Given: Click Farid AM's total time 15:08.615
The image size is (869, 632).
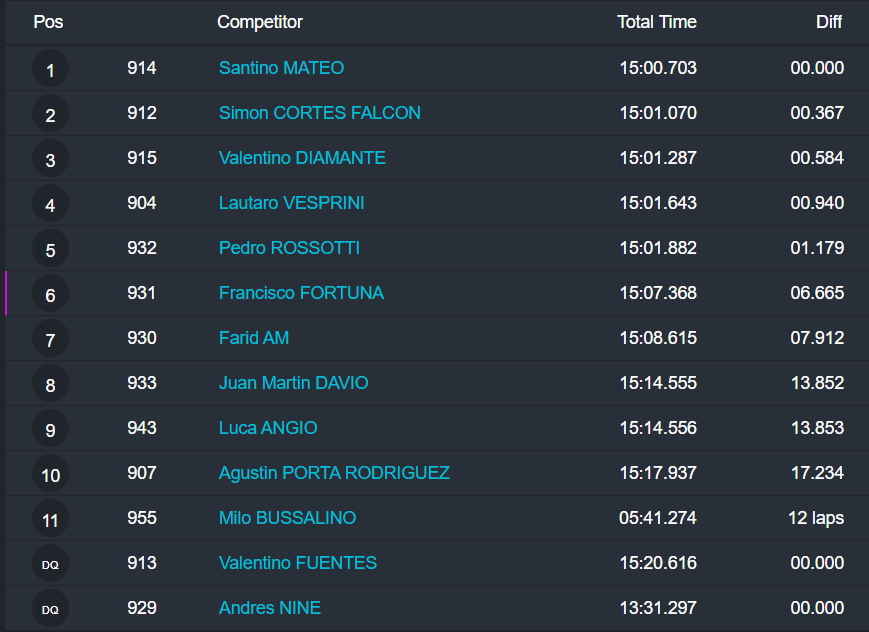Looking at the screenshot, I should 658,338.
